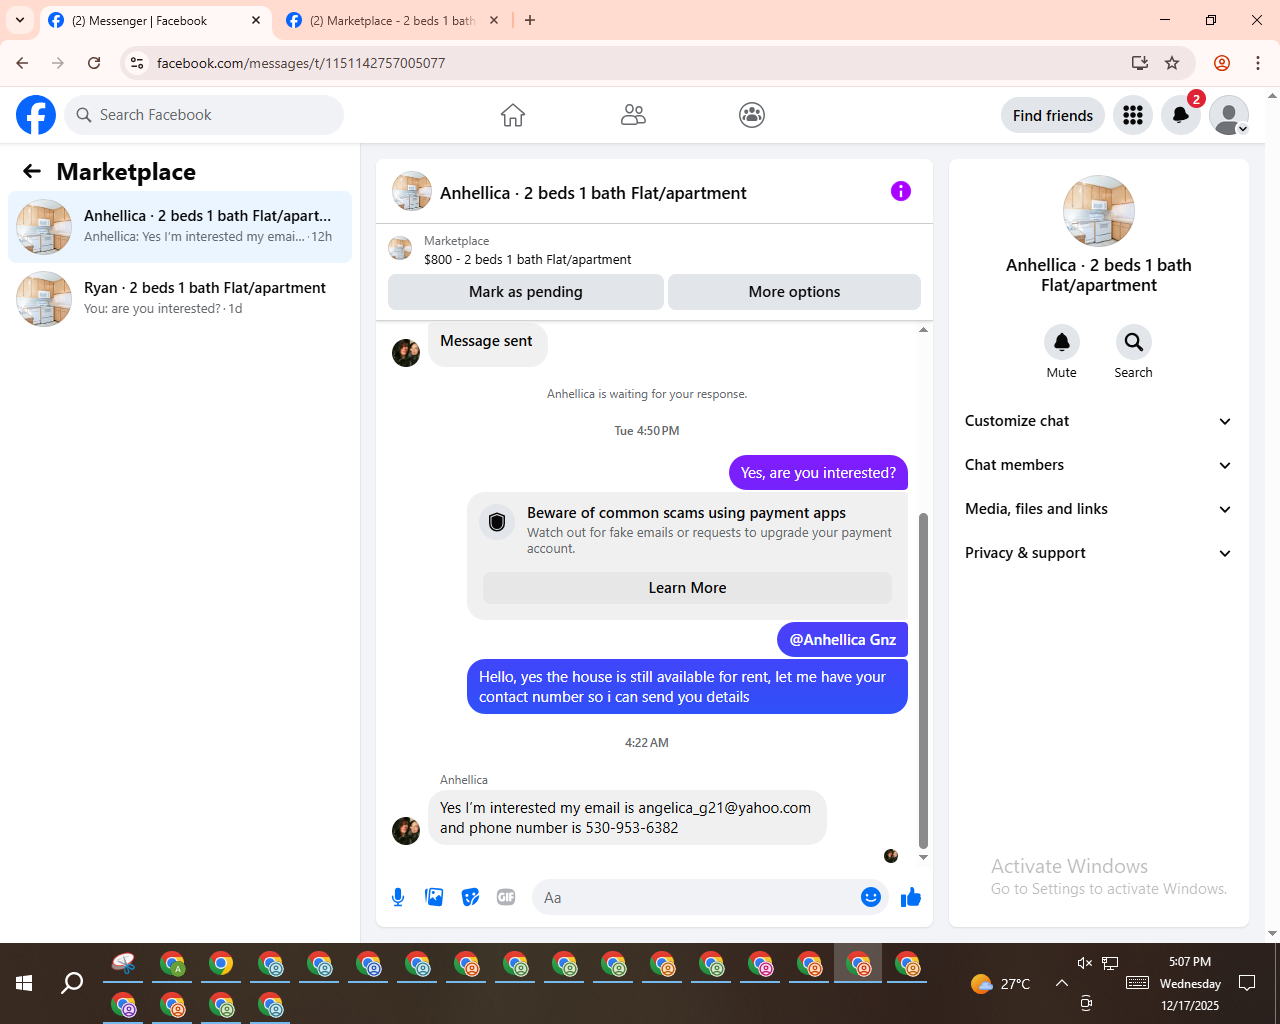Click the chat scrollbar thumb
The image size is (1280, 1024).
[923, 680]
